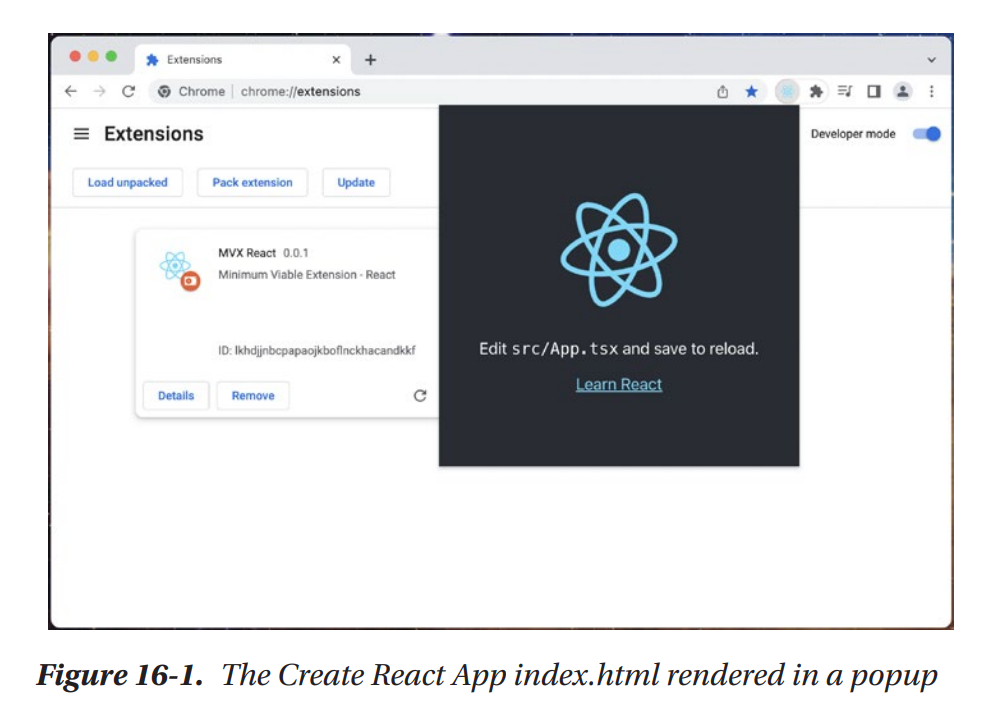This screenshot has height=714, width=986.
Task: Reload the MVX React extension
Action: click(420, 395)
